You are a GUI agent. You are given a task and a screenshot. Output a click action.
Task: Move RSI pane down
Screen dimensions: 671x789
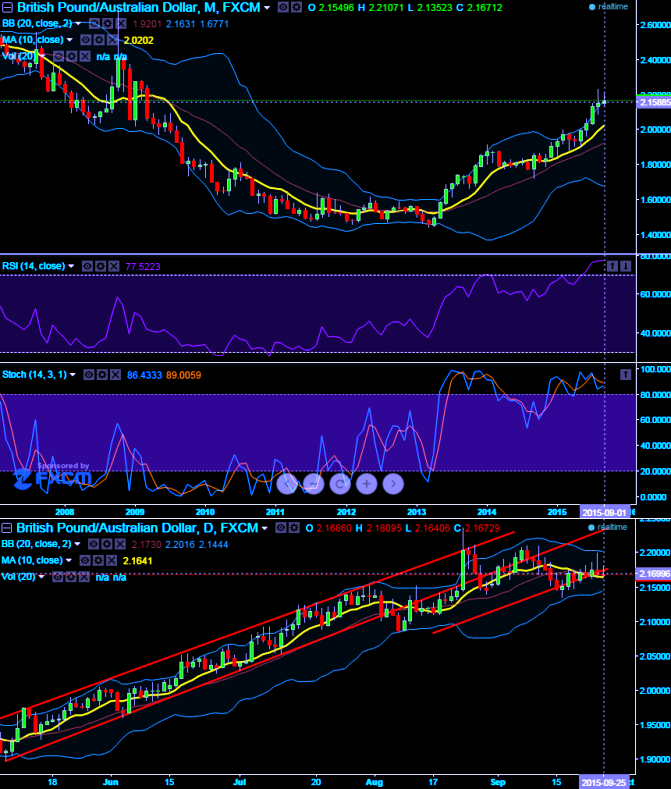click(625, 266)
